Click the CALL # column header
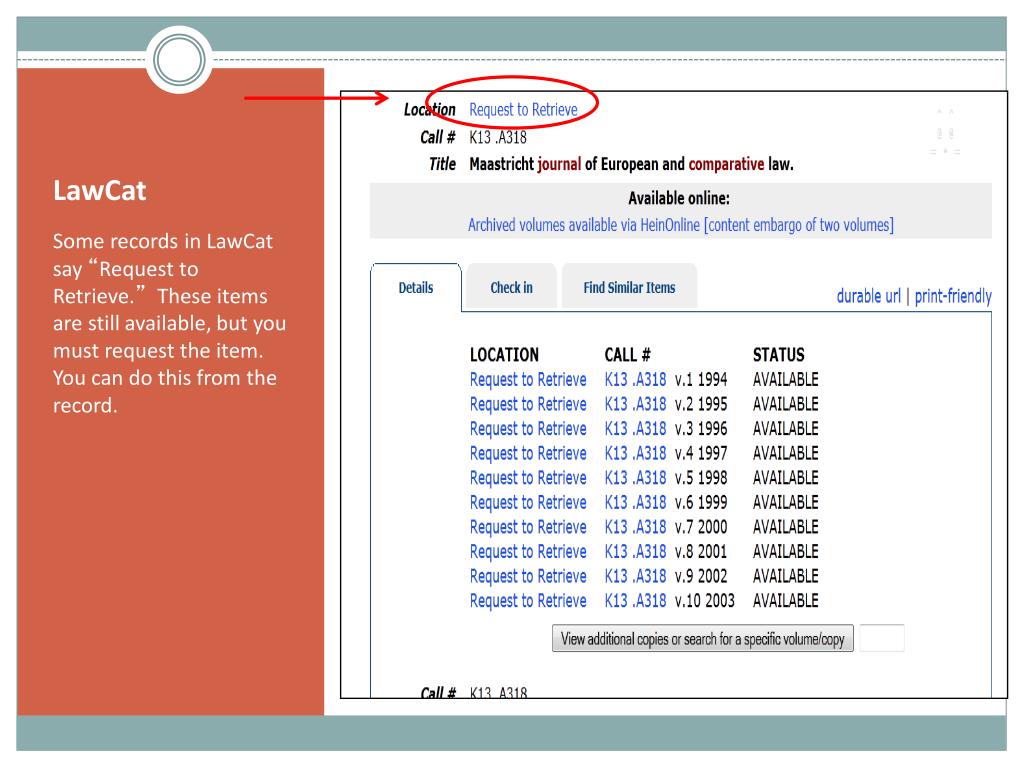The width and height of the screenshot is (1024, 768). click(627, 355)
